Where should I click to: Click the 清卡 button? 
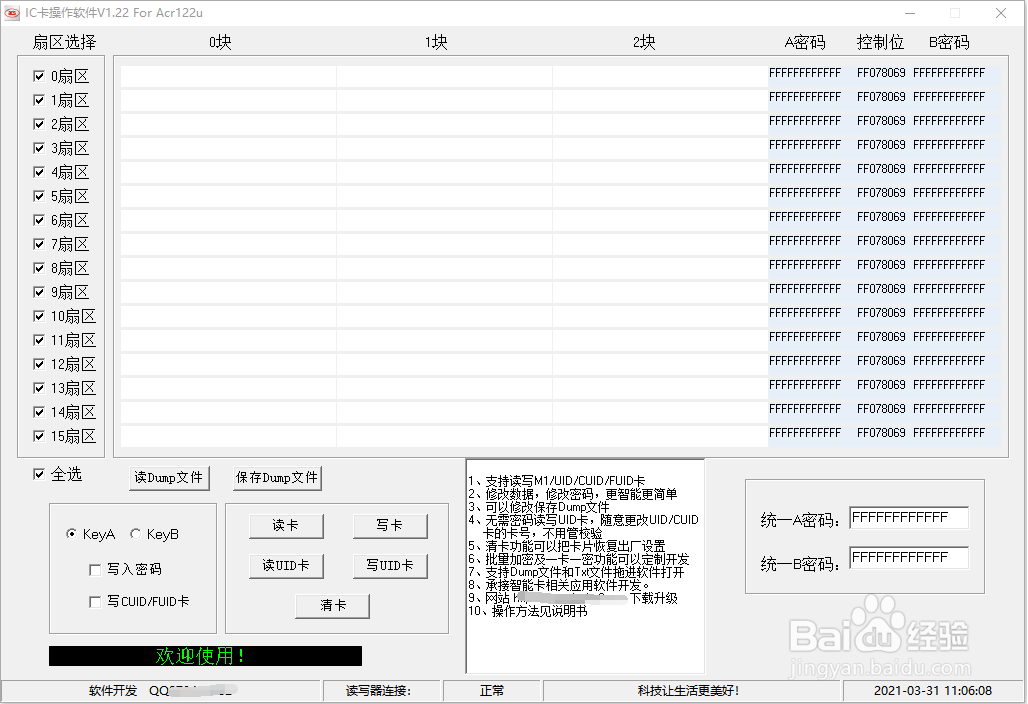(332, 606)
